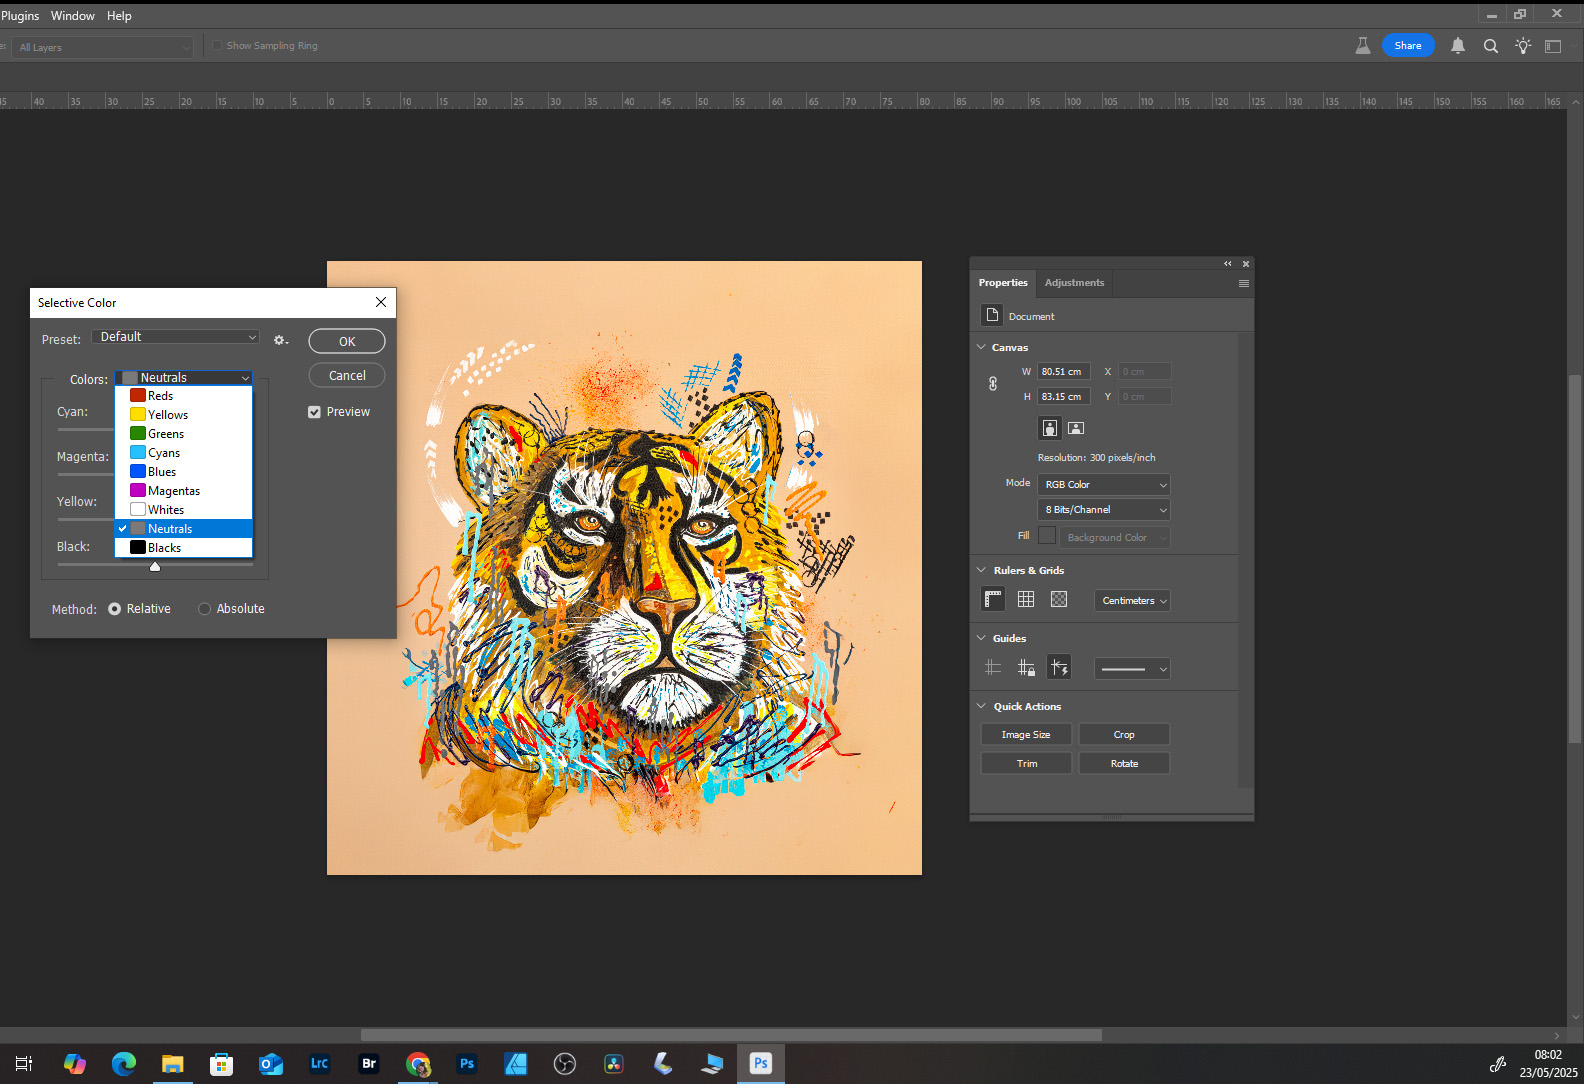
Task: Click Cancel in Selective Color dialog
Action: coord(347,375)
